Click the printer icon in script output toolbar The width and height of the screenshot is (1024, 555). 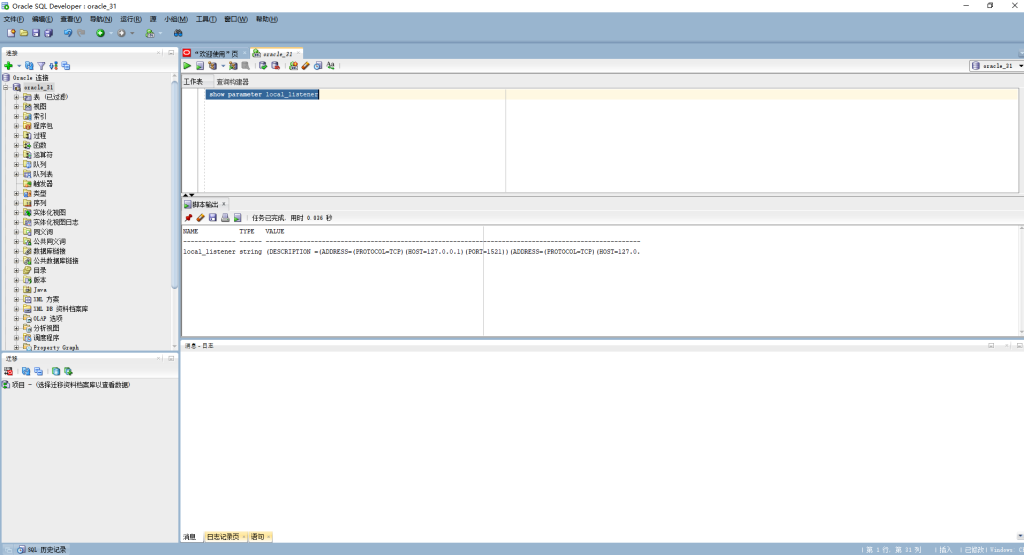[x=225, y=217]
